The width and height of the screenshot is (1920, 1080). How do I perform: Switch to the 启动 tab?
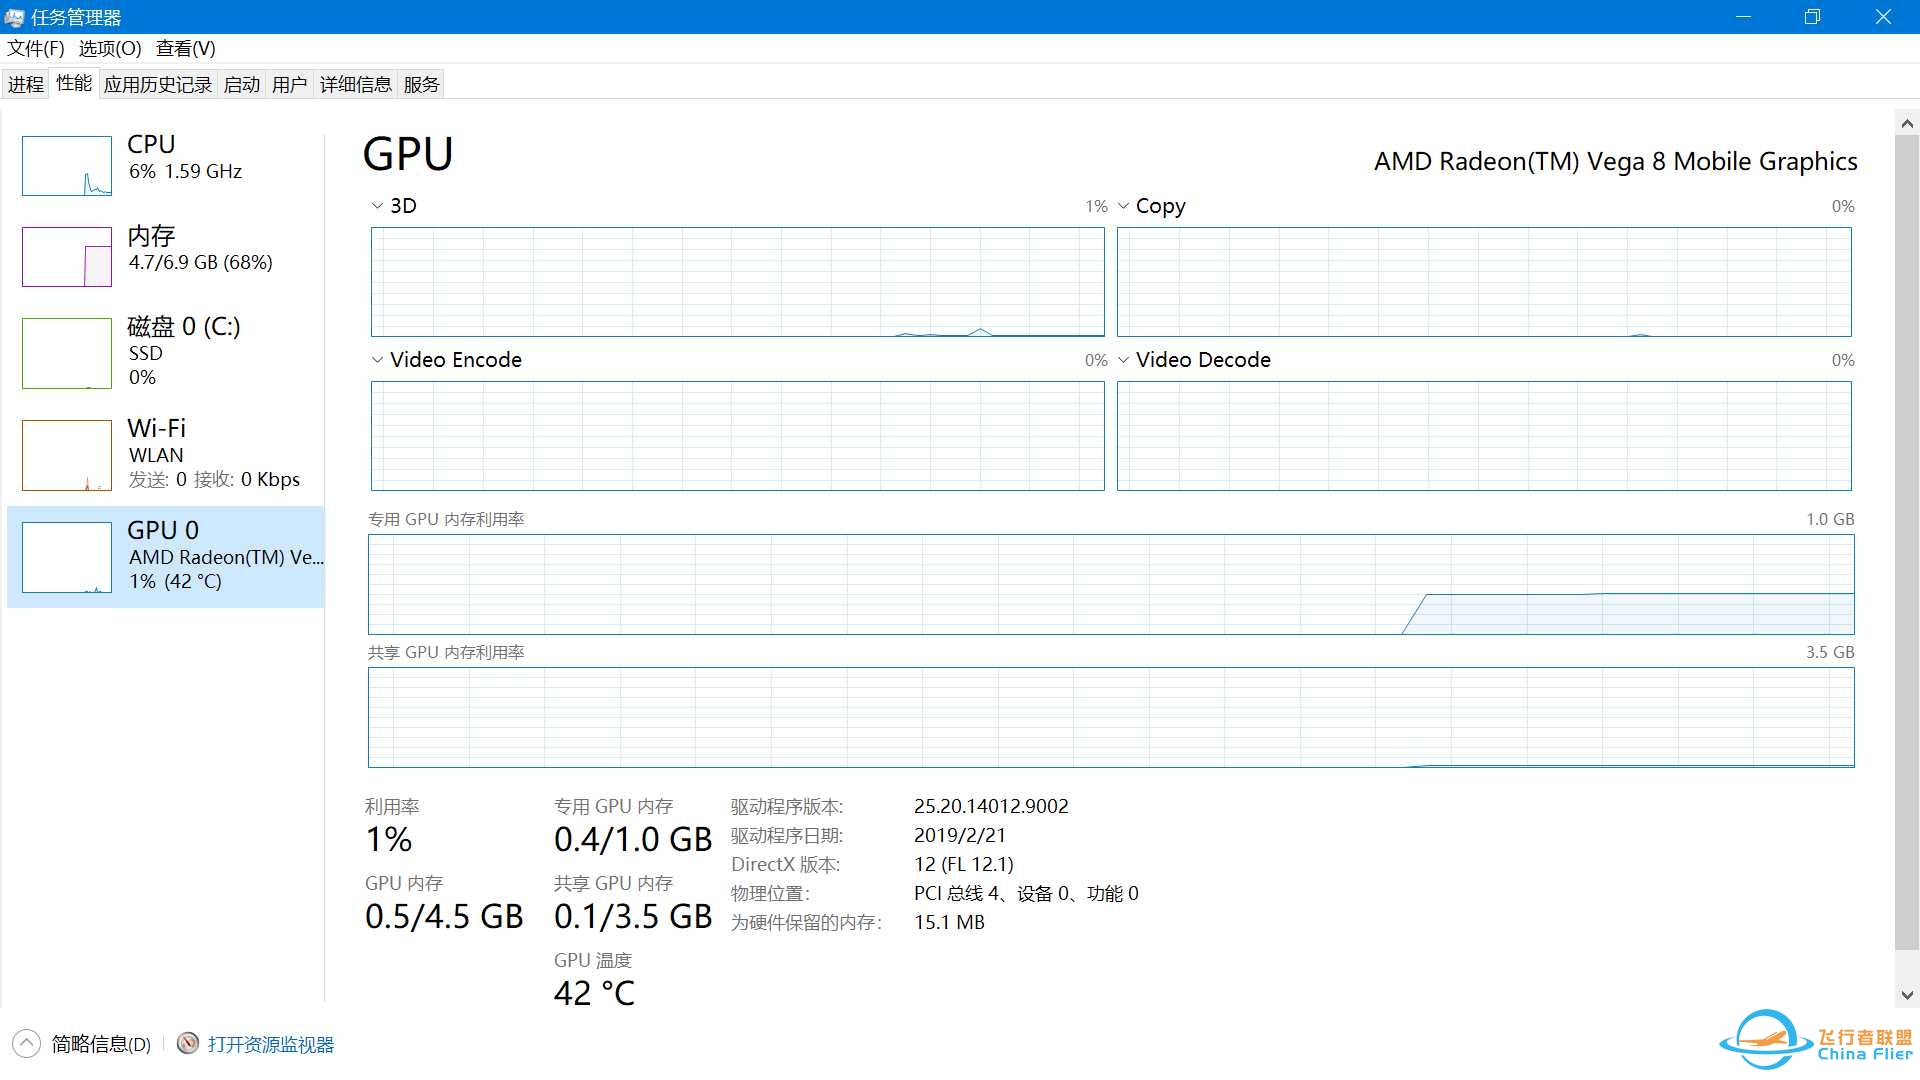(242, 85)
